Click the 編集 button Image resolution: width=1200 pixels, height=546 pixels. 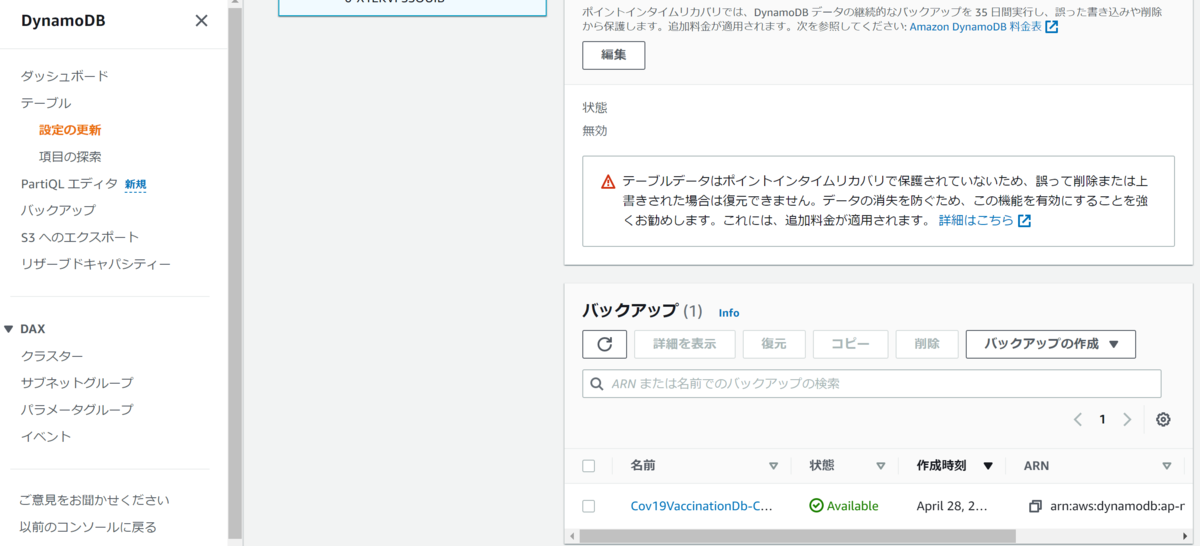point(614,55)
